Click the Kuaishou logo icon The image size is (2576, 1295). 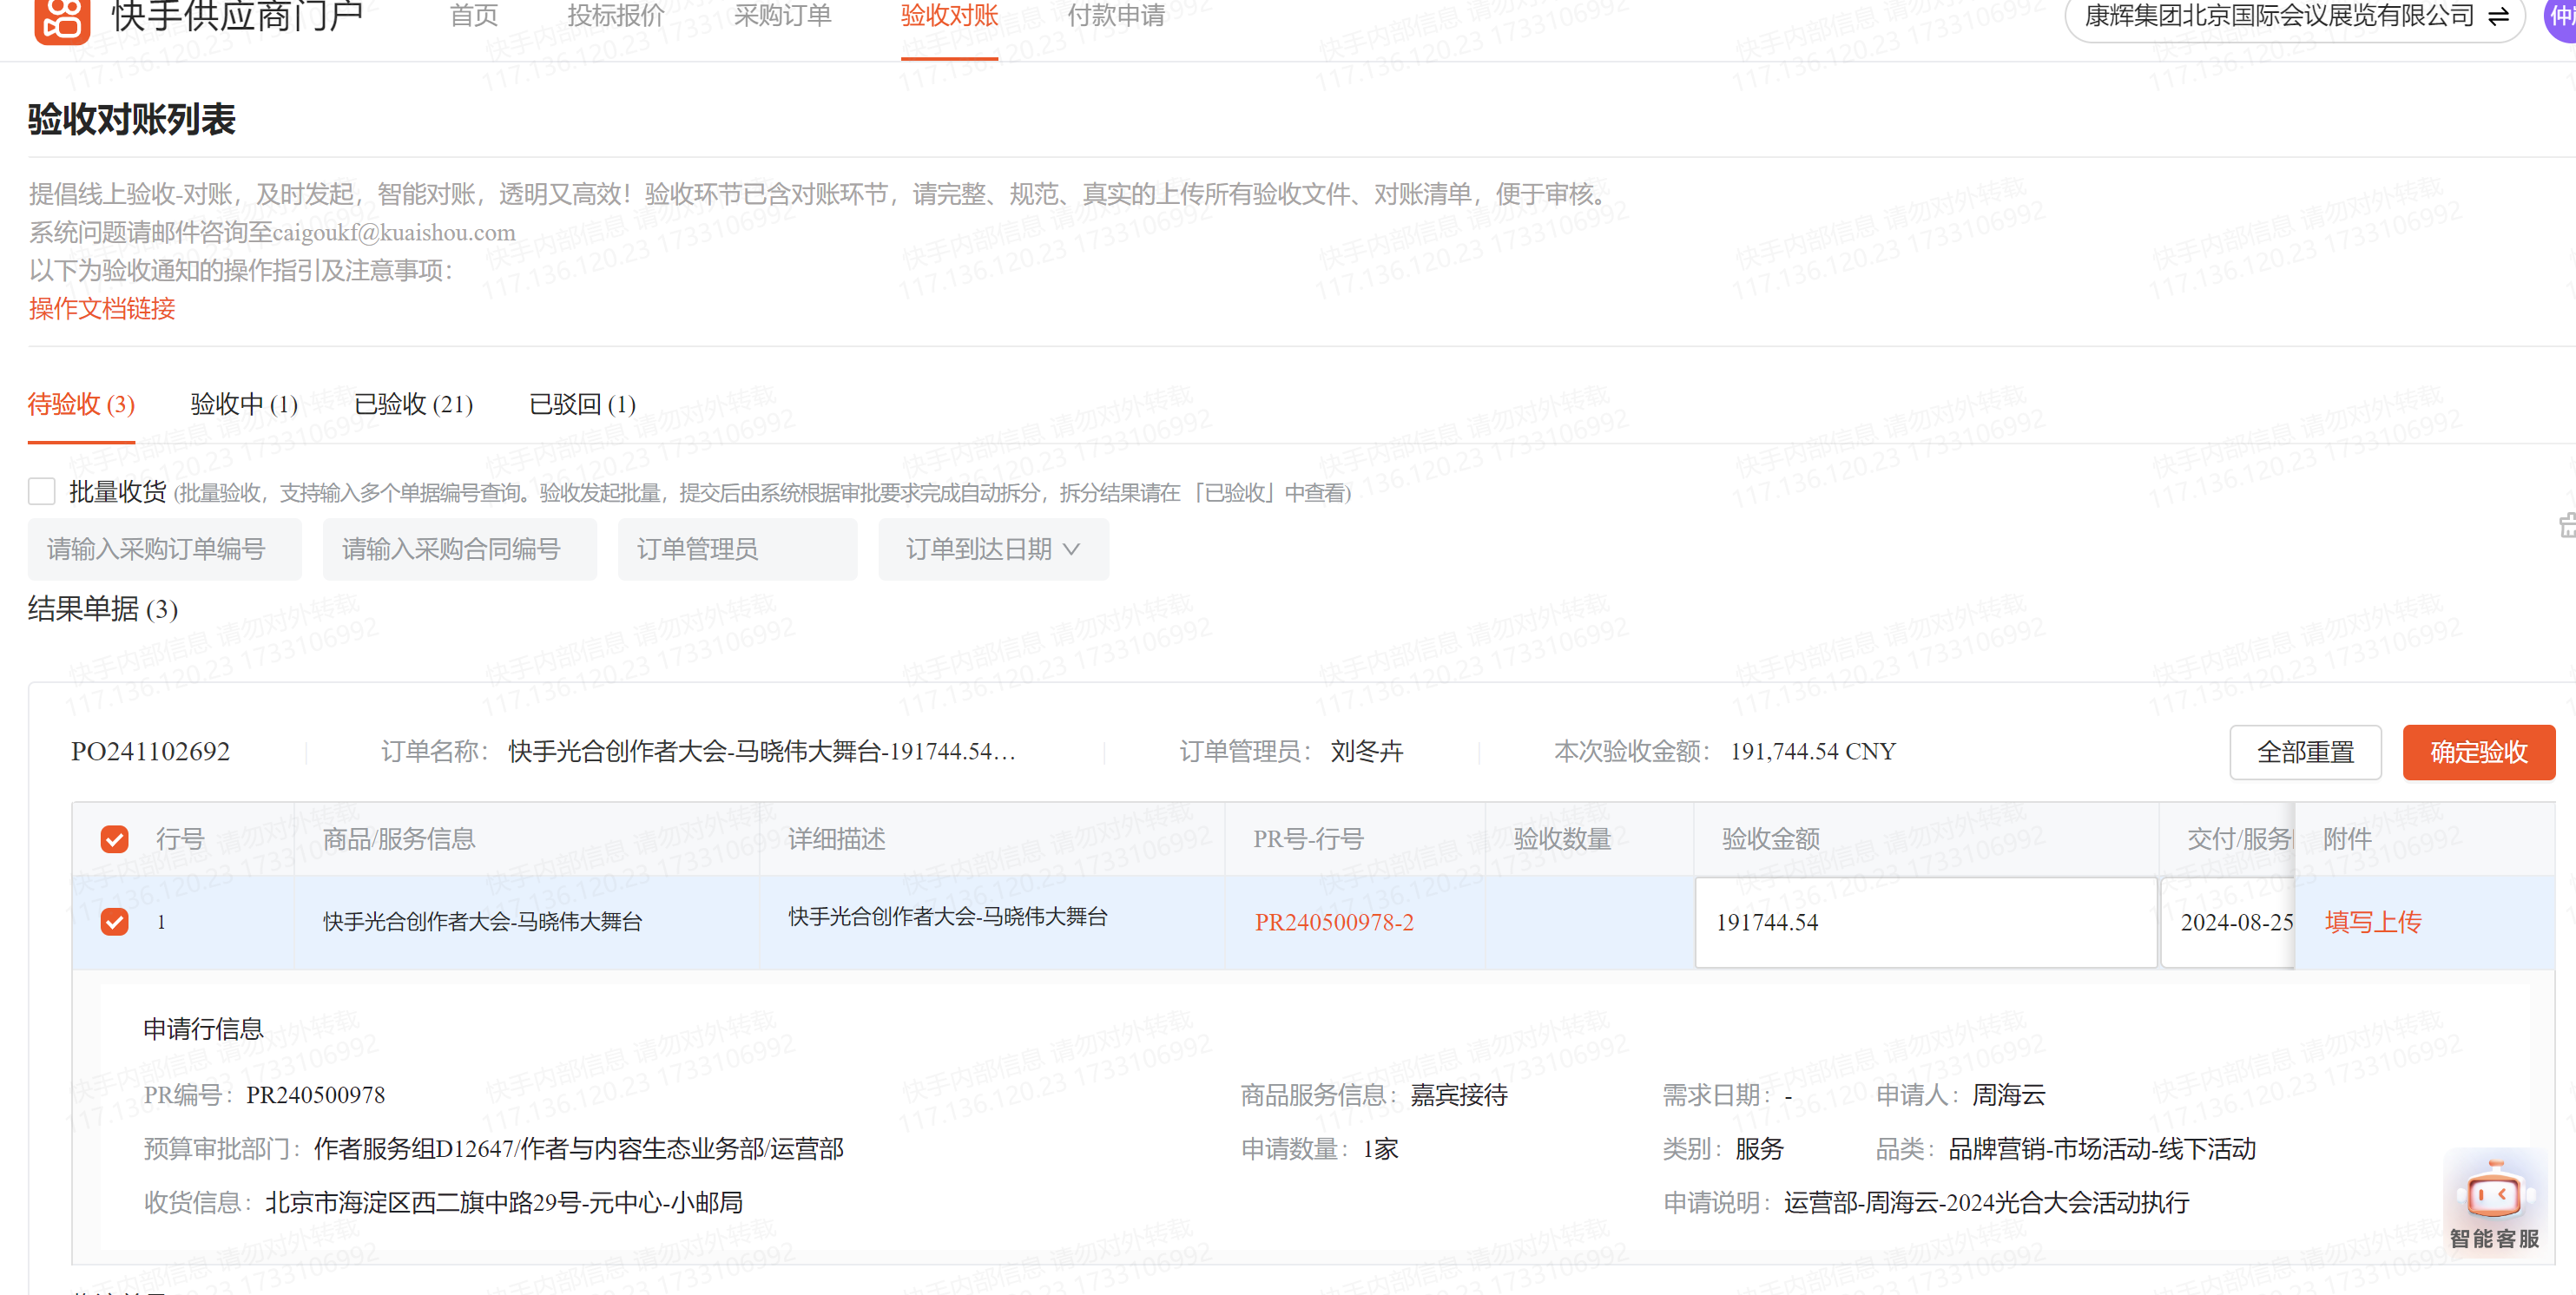click(62, 18)
